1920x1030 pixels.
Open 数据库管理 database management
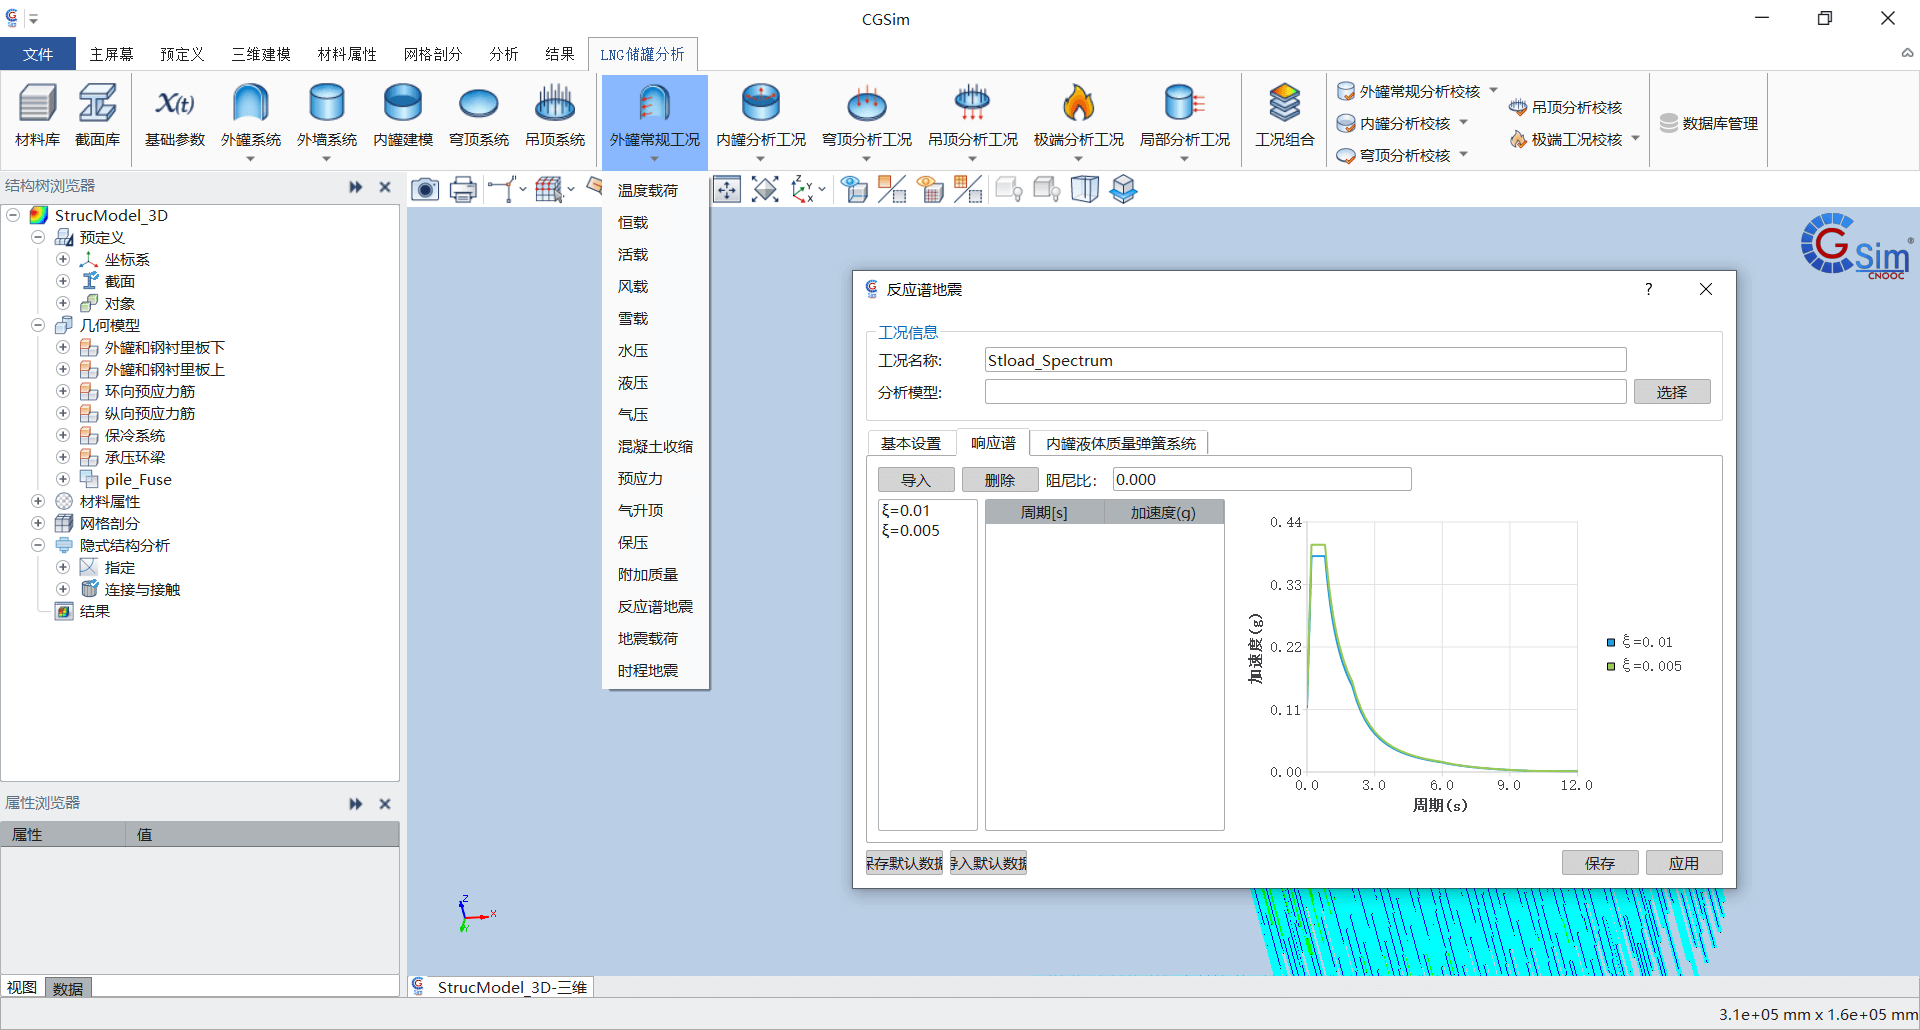1708,123
